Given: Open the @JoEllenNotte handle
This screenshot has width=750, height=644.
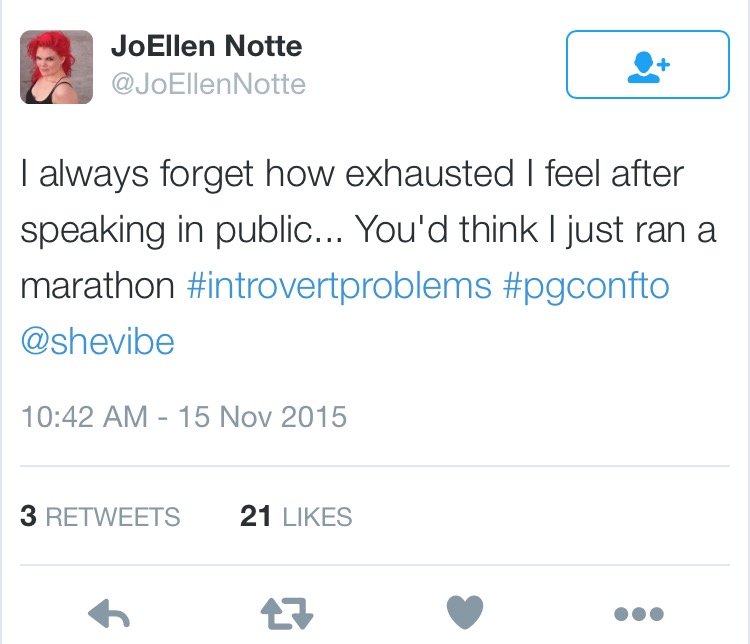Looking at the screenshot, I should pos(209,84).
